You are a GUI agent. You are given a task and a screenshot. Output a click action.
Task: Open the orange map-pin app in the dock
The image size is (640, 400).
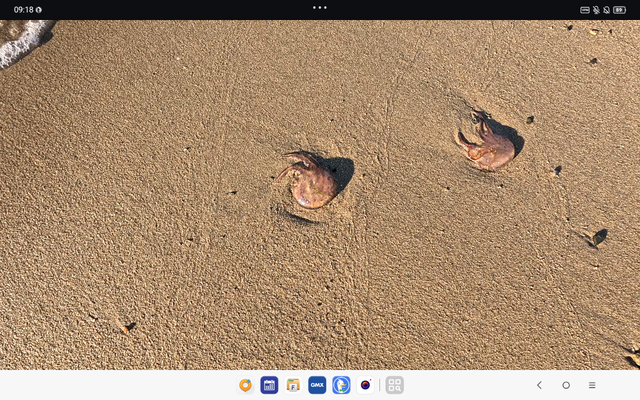tap(245, 385)
